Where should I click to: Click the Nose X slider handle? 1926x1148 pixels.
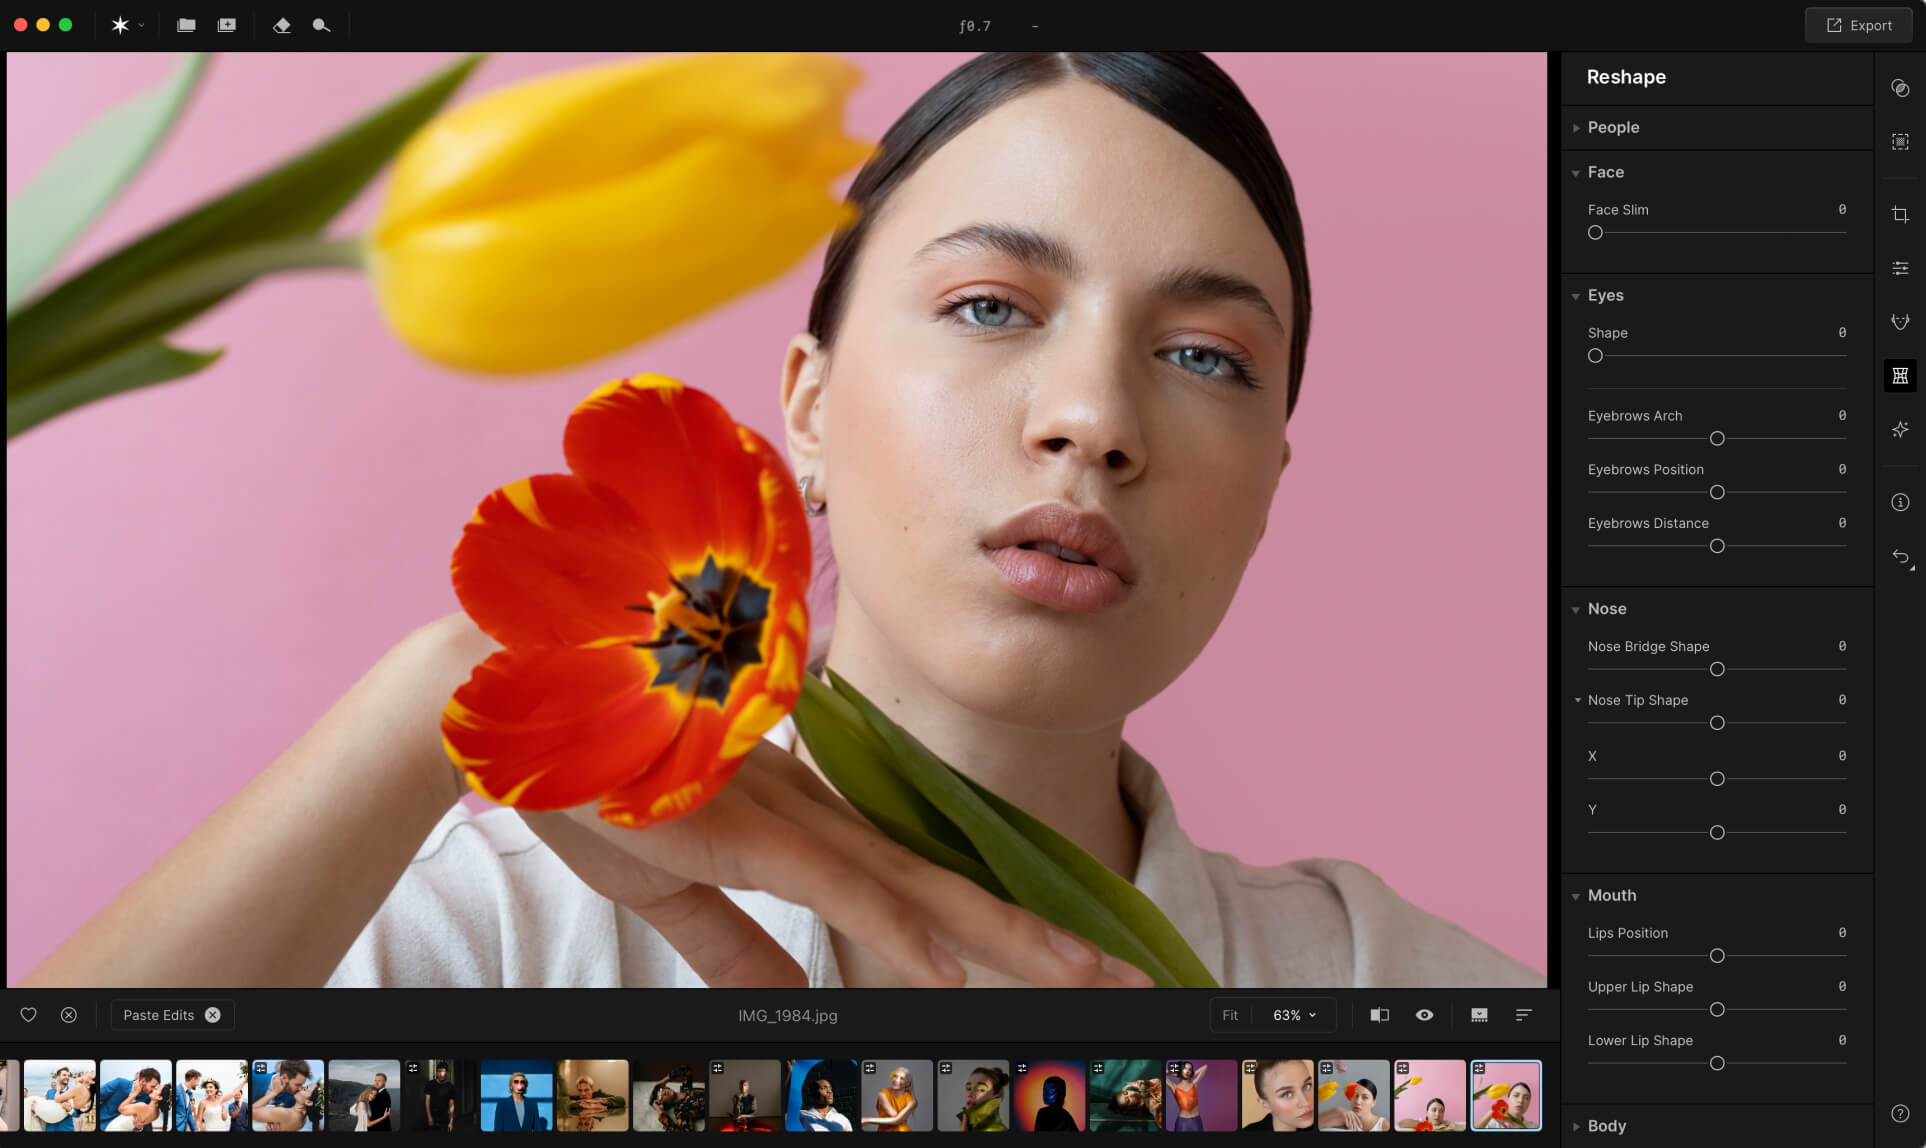[1717, 779]
